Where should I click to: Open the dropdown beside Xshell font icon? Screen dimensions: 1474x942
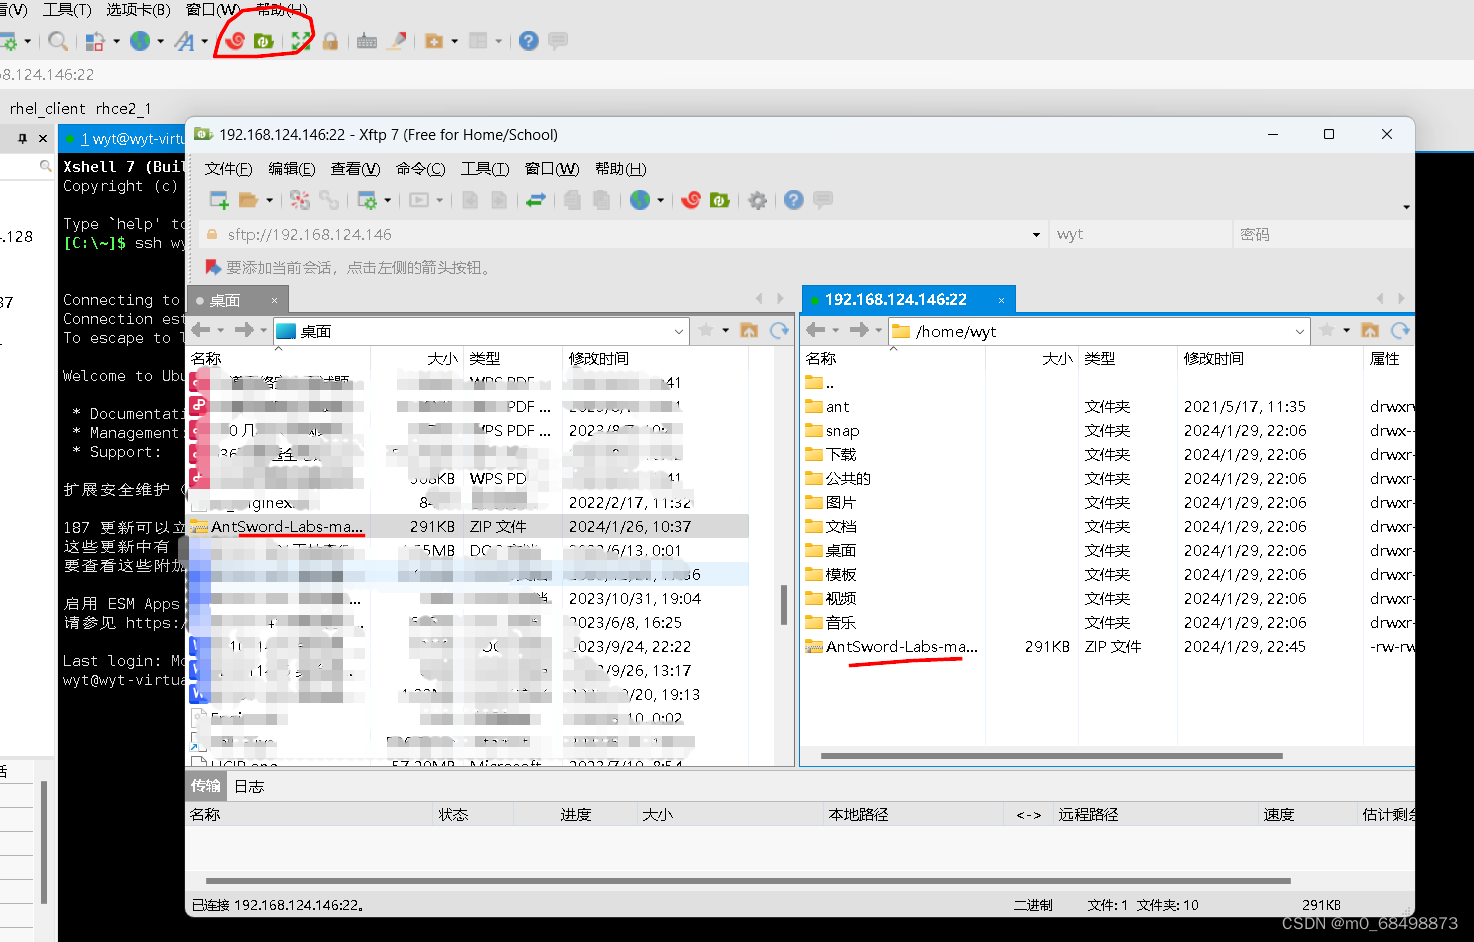coord(204,41)
